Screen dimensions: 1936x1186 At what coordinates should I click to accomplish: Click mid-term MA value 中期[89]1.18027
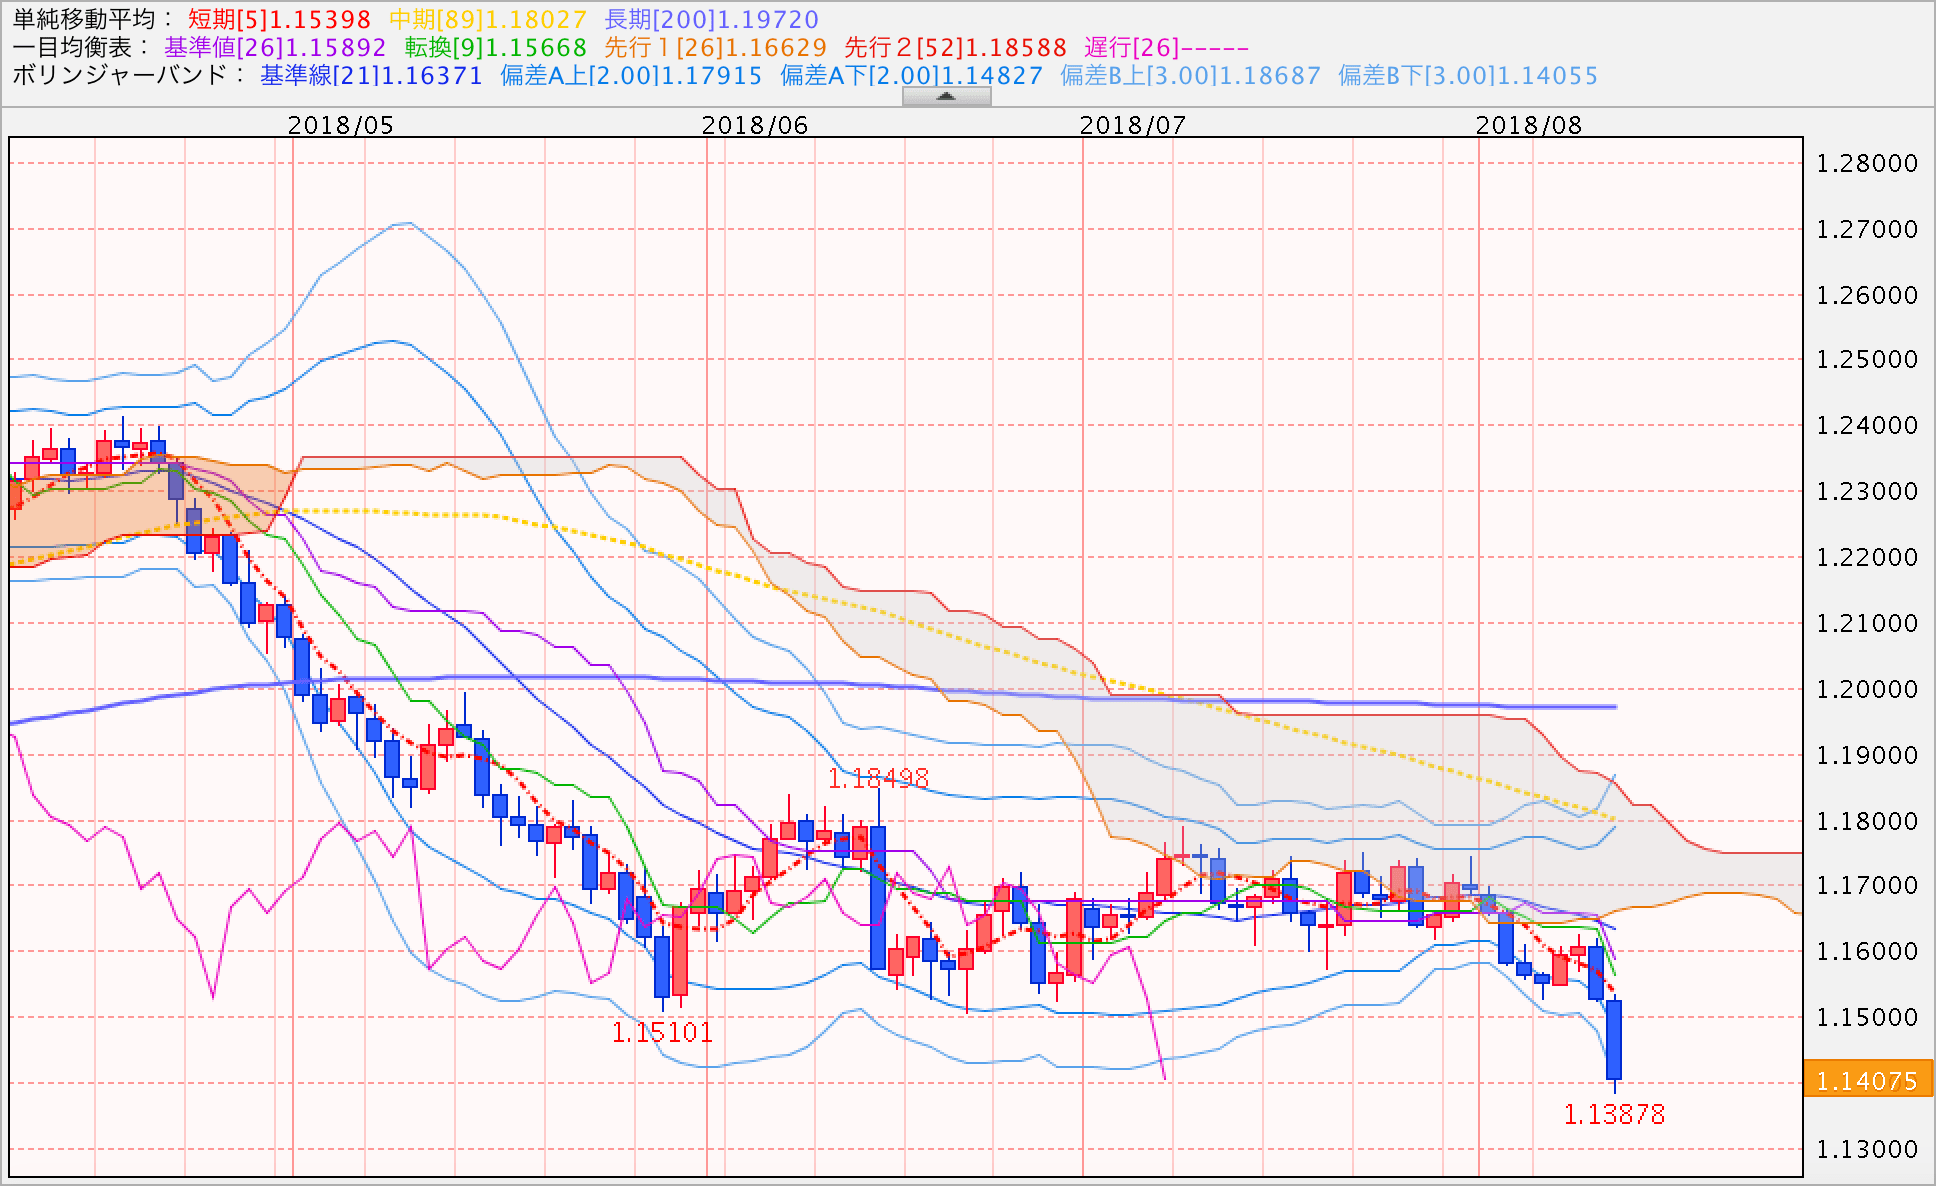488,20
